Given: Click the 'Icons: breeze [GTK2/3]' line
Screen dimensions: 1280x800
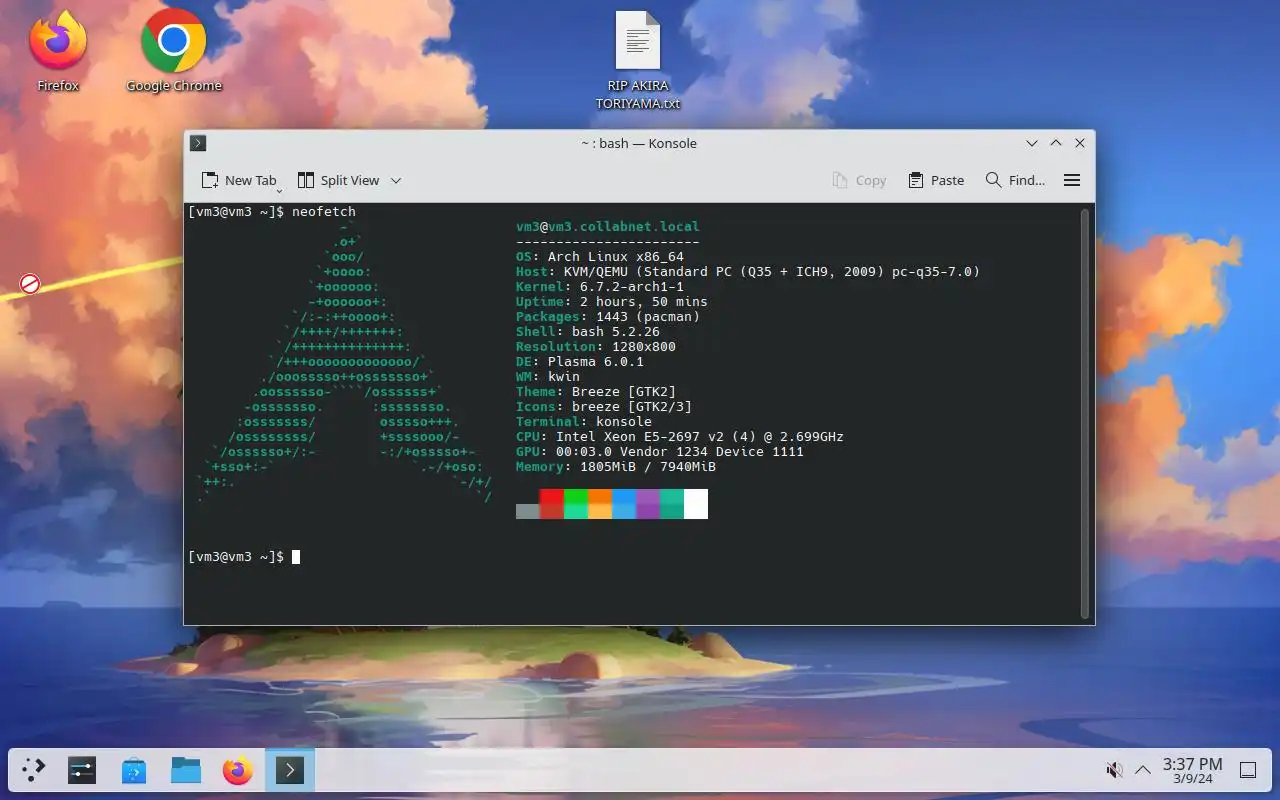Looking at the screenshot, I should (604, 407).
